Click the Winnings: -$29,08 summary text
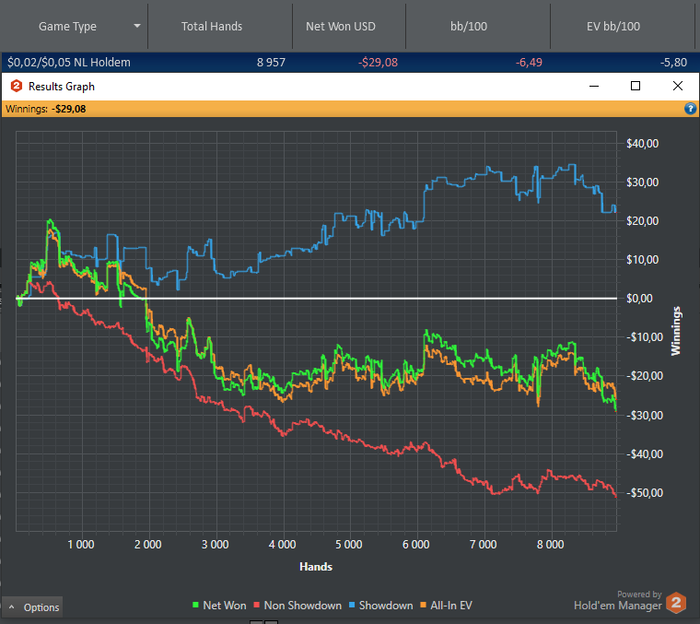 coord(46,109)
